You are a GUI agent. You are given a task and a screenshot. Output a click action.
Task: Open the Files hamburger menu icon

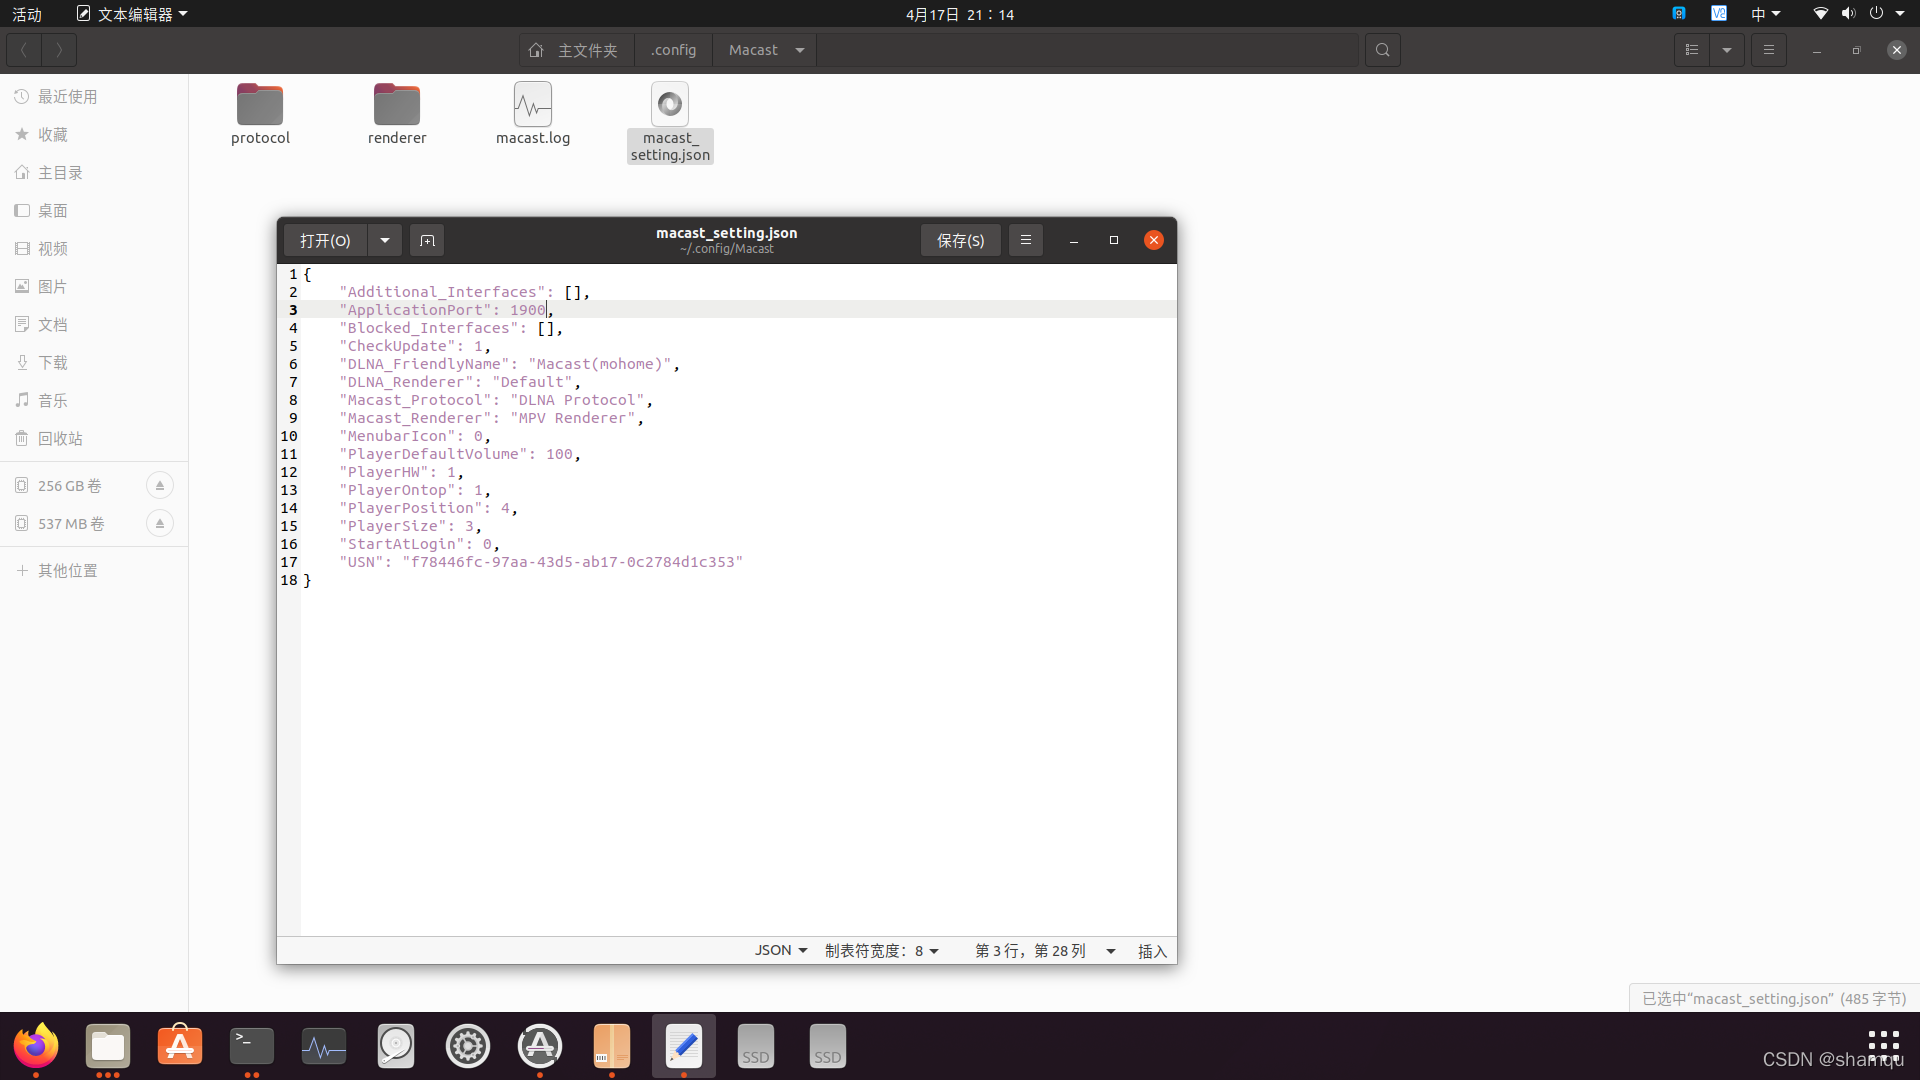click(x=1768, y=50)
